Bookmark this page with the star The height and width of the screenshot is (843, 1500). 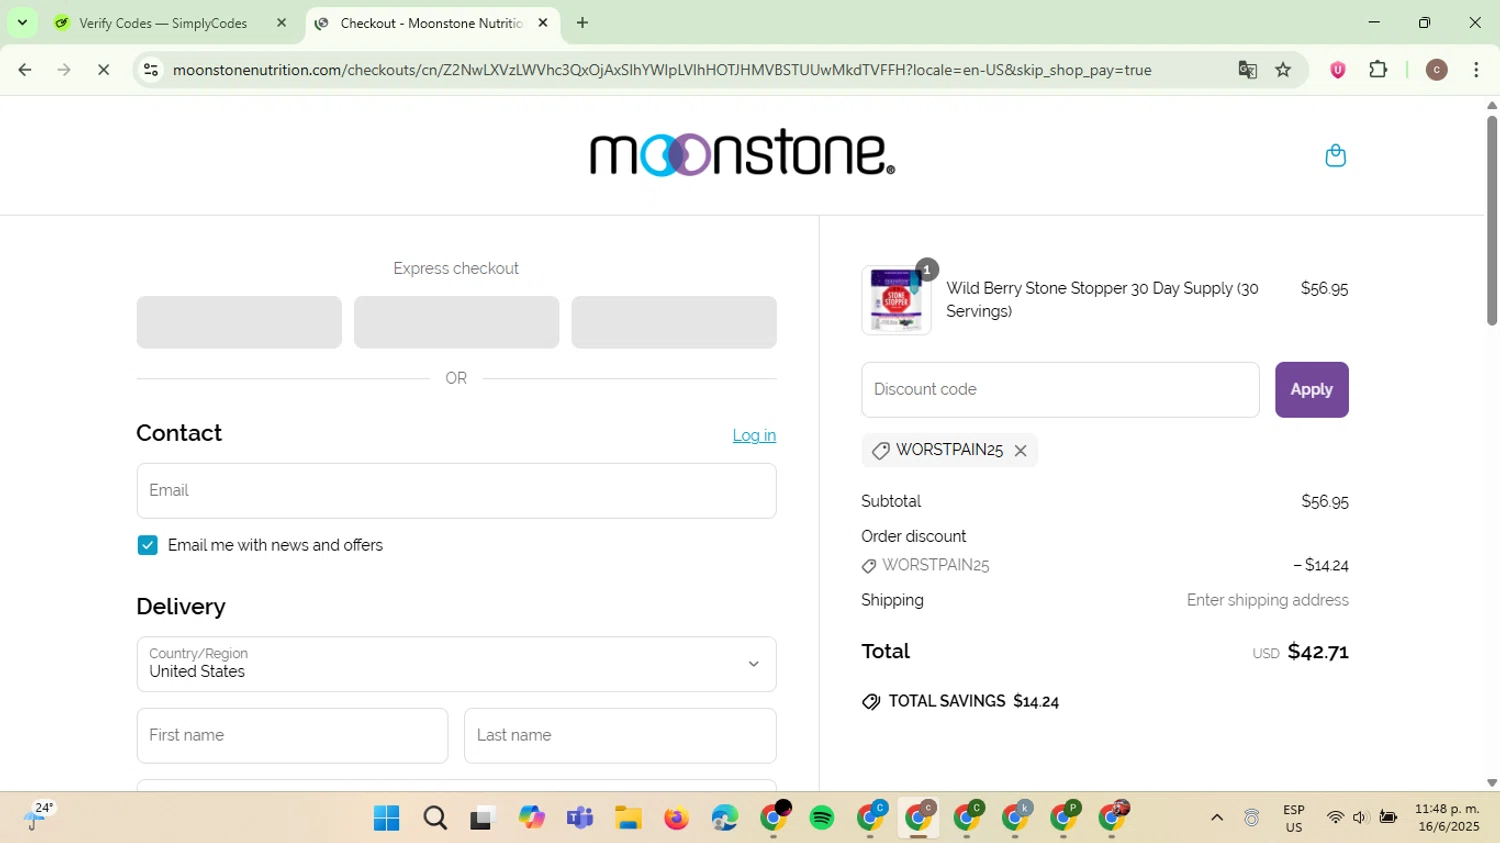click(1284, 70)
